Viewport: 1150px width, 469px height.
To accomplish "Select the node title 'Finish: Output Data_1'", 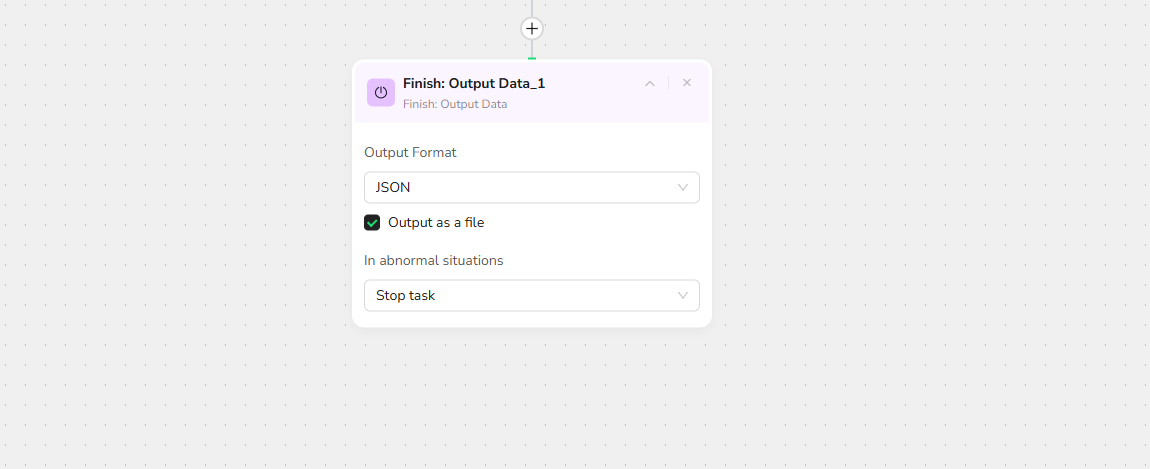I will 474,84.
